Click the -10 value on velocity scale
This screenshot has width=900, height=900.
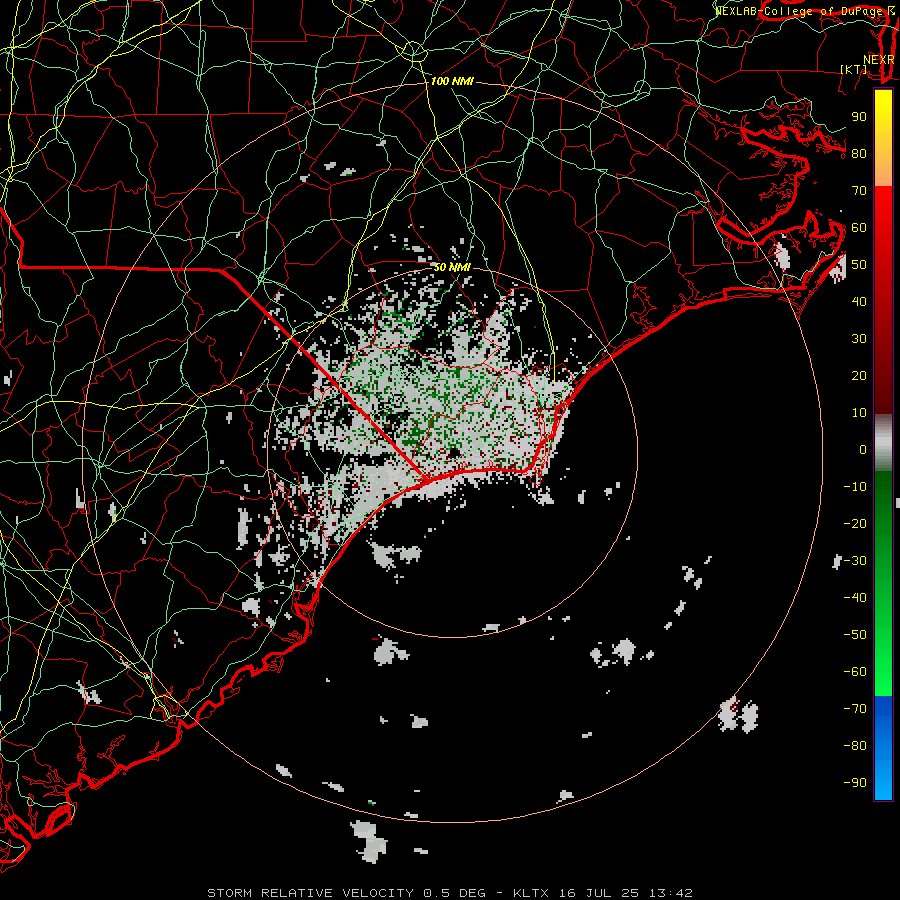click(855, 487)
